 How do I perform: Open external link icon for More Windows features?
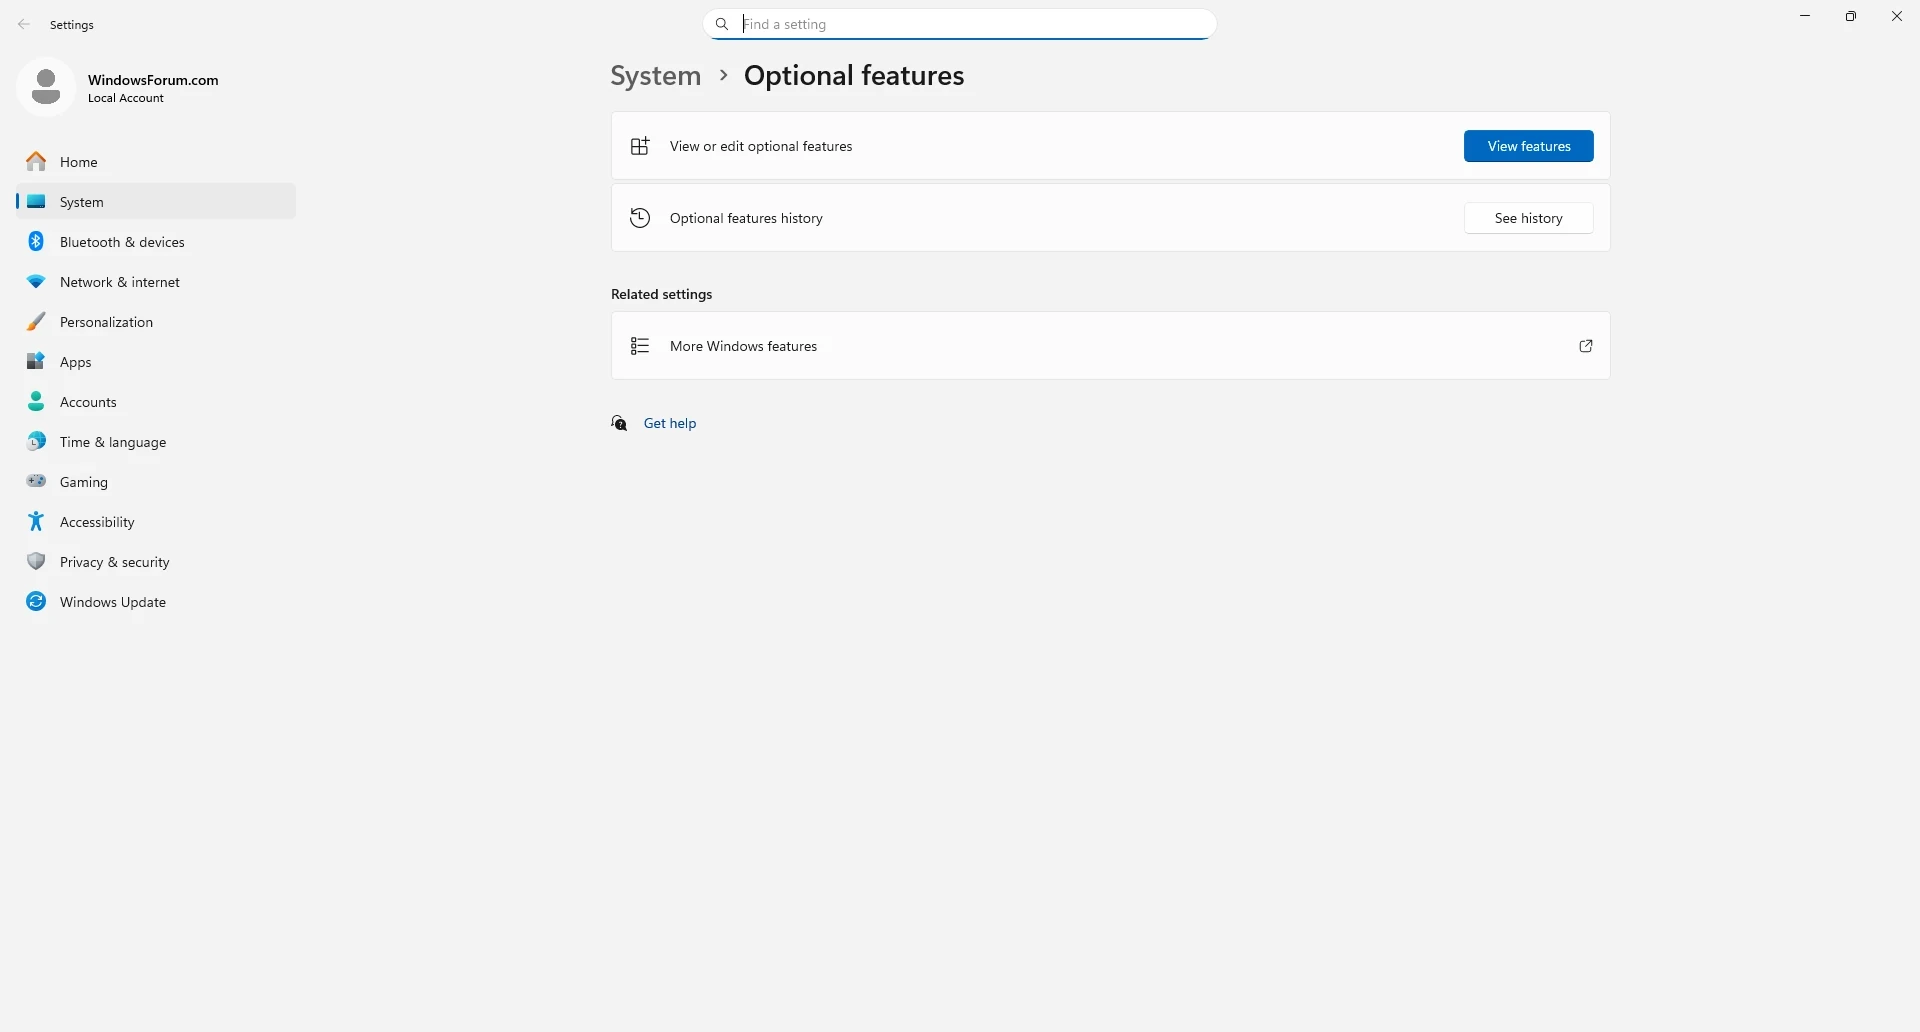click(1586, 346)
